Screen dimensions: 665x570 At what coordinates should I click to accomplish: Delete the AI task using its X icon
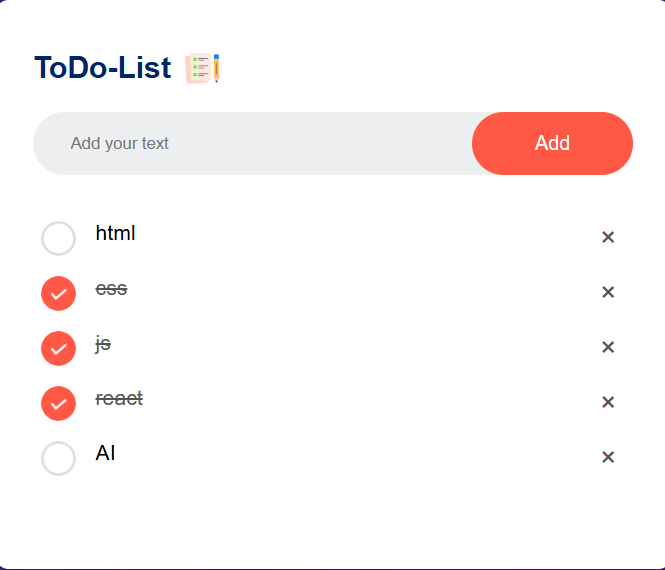(x=608, y=457)
